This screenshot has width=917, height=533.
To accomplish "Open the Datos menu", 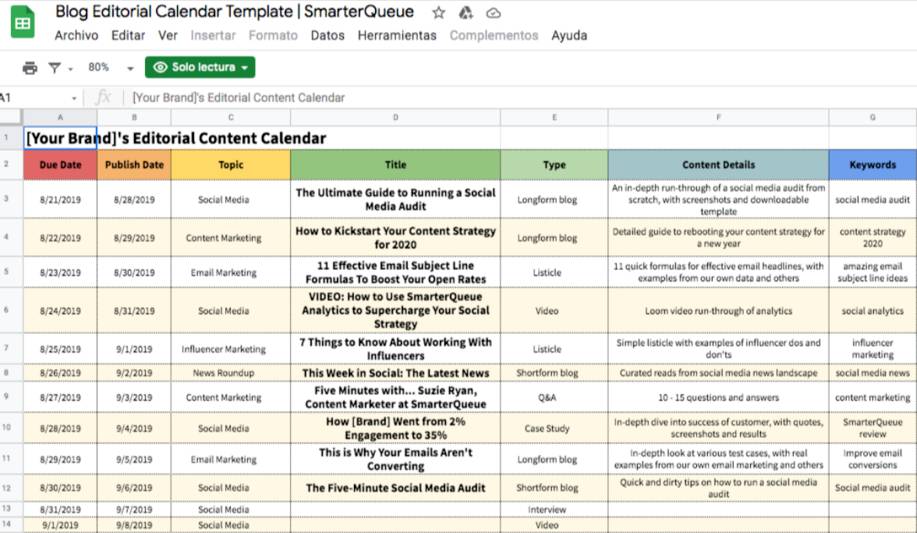I will (328, 36).
